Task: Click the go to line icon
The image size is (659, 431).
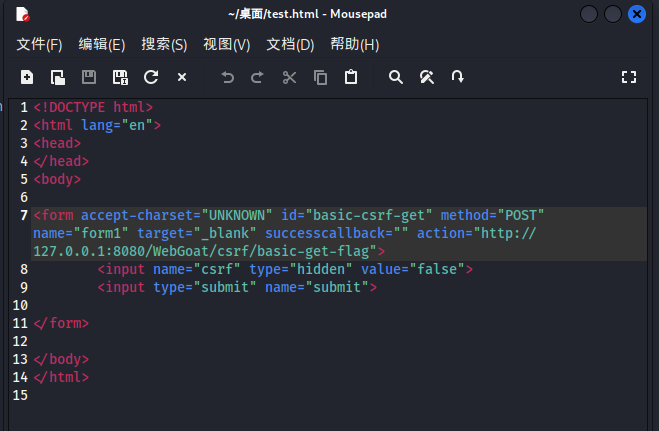Action: 458,77
